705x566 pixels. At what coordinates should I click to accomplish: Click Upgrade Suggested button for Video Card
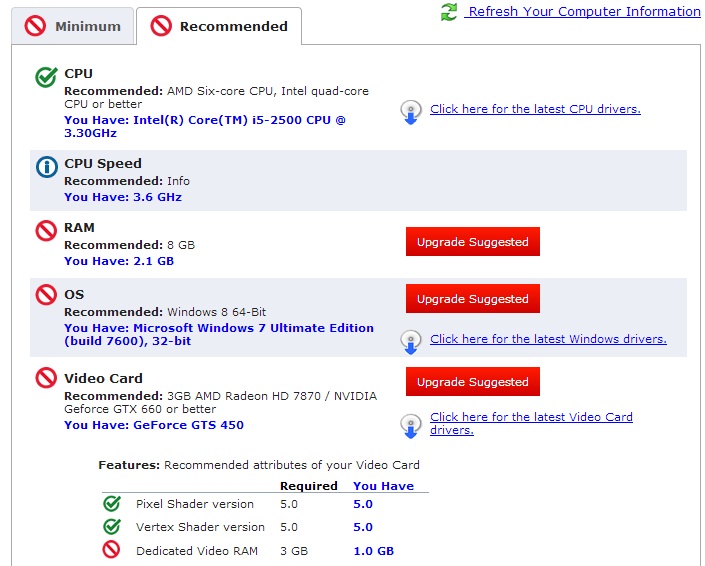[x=473, y=382]
